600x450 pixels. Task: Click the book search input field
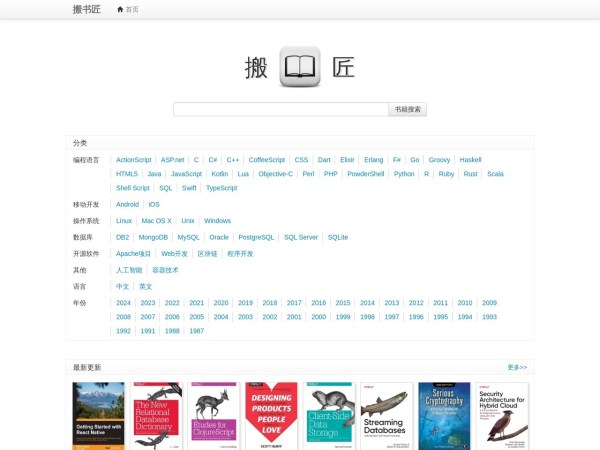tap(280, 109)
